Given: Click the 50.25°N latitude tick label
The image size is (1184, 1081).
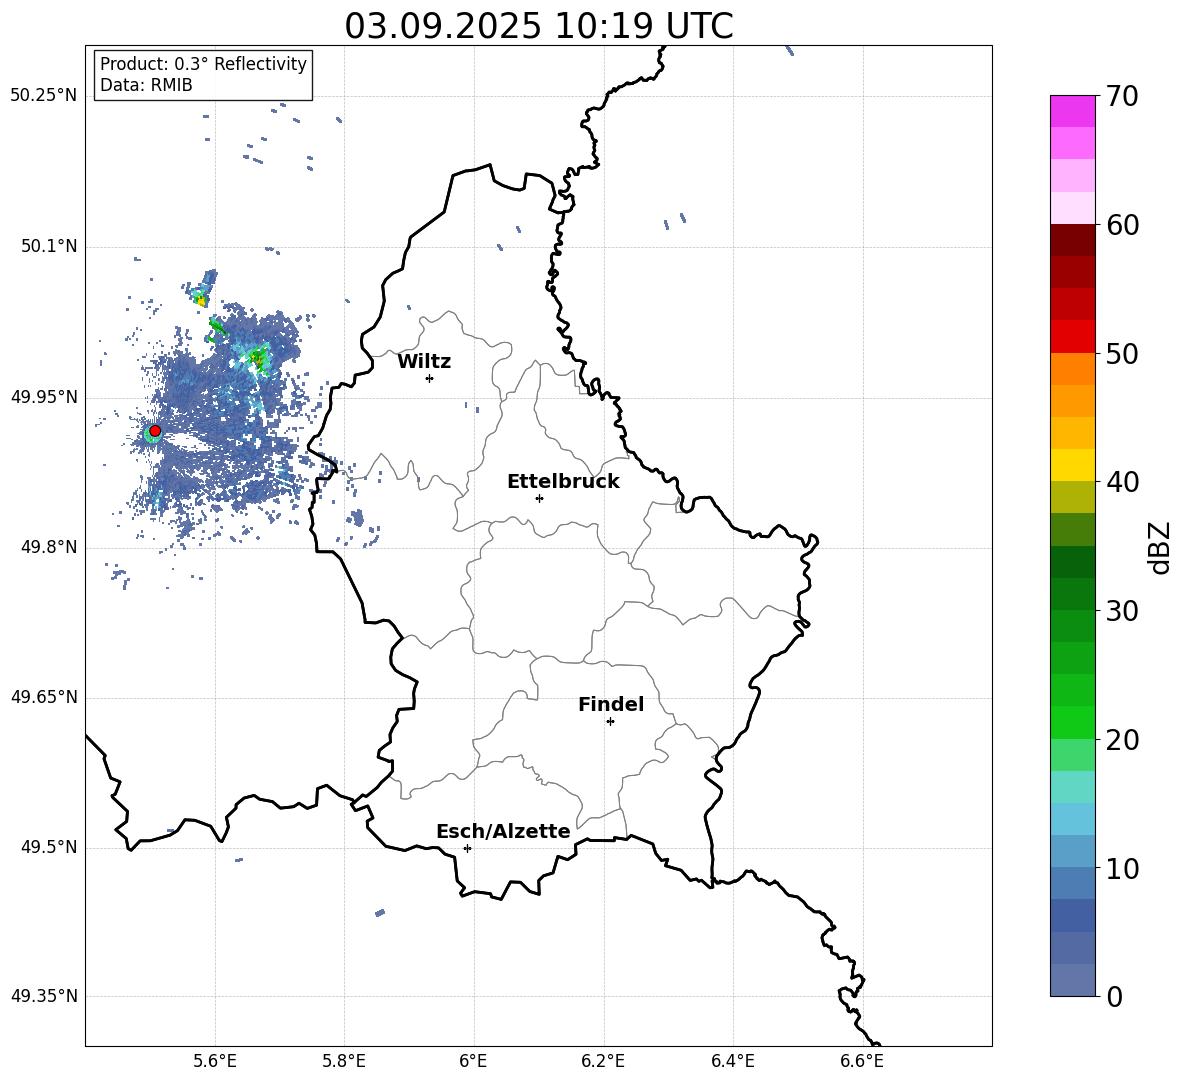Looking at the screenshot, I should click(x=44, y=96).
